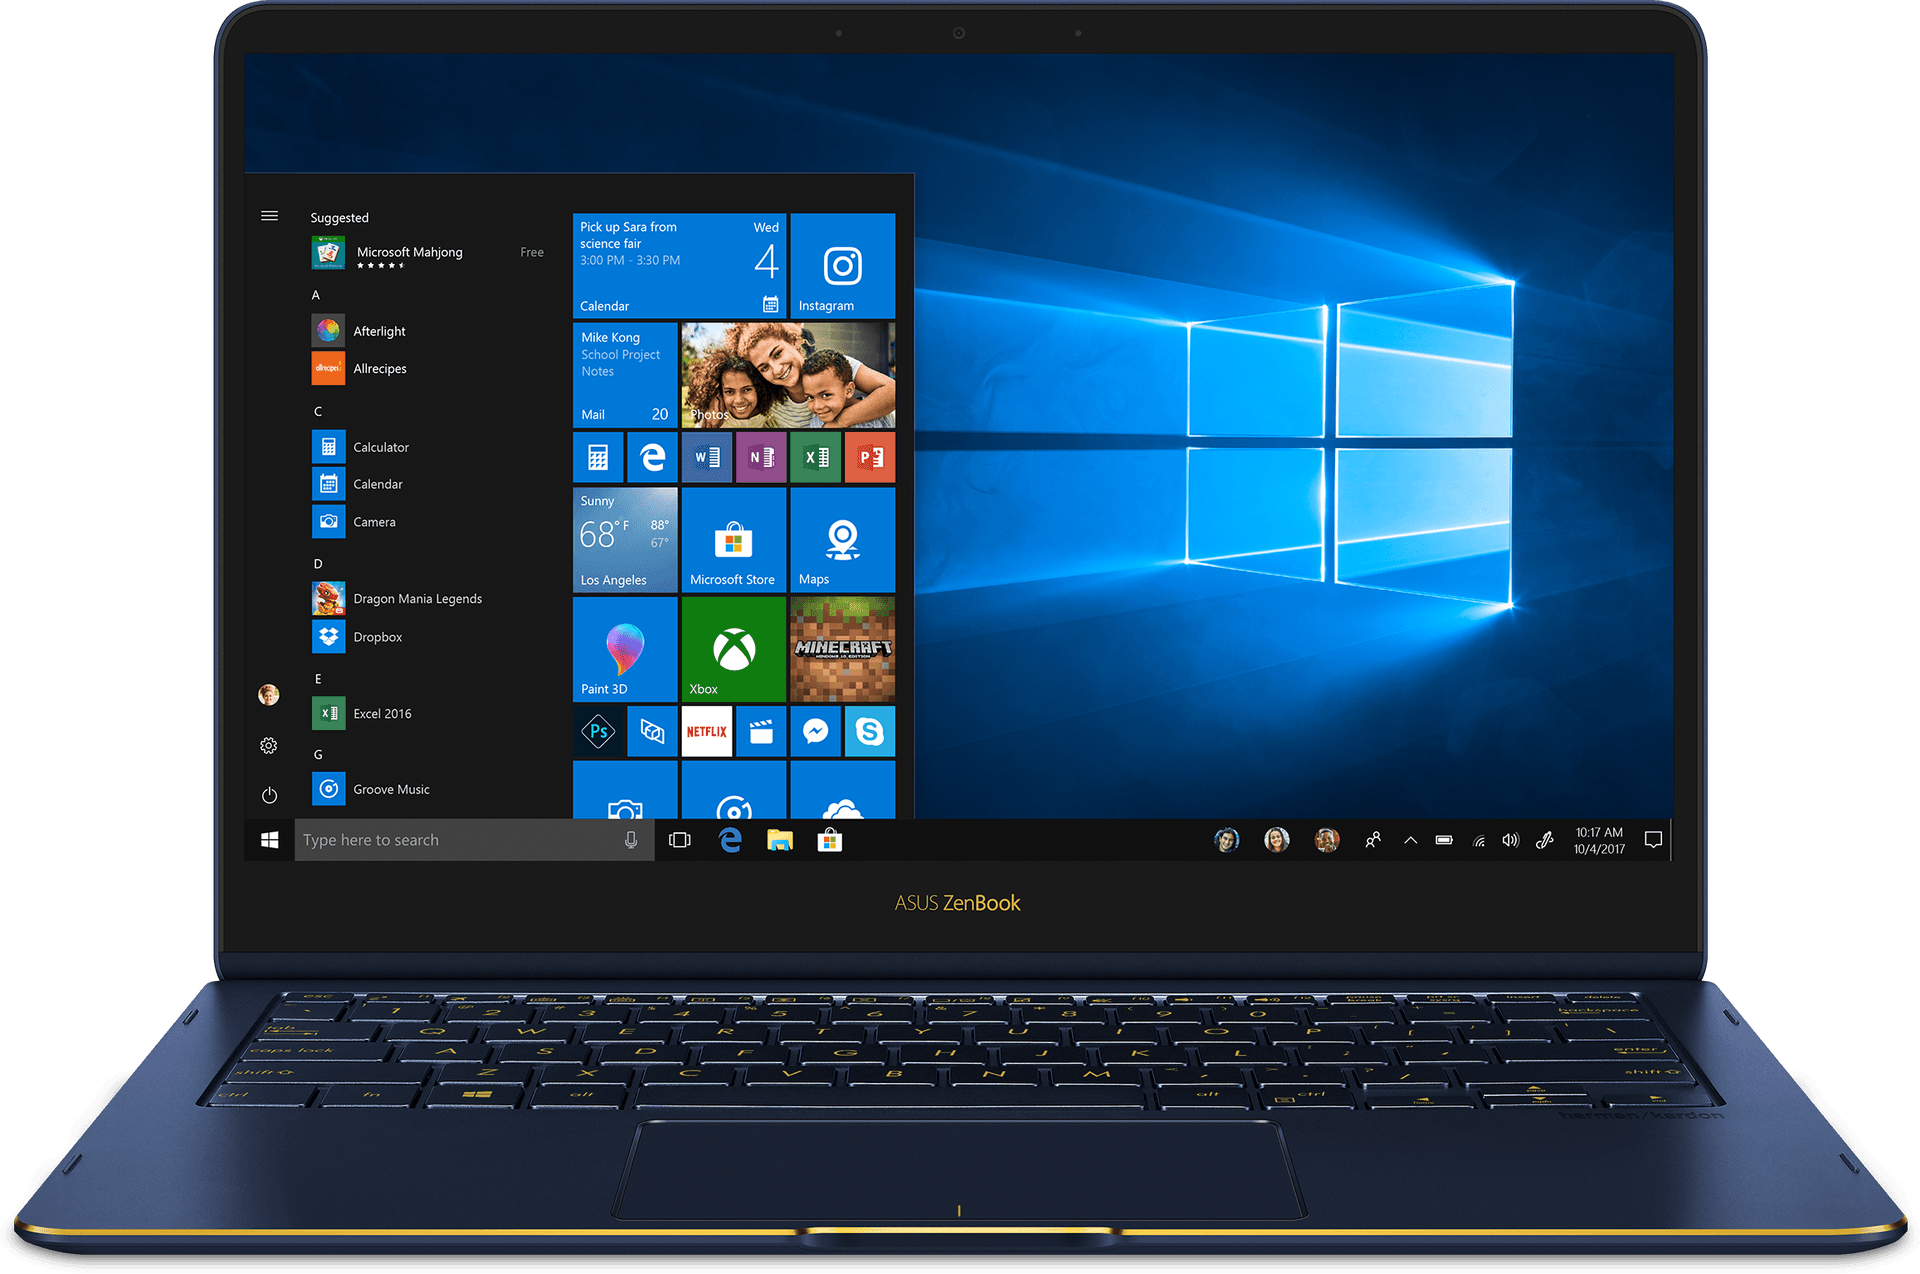
Task: Open the Microsoft Store tile
Action: (x=734, y=540)
